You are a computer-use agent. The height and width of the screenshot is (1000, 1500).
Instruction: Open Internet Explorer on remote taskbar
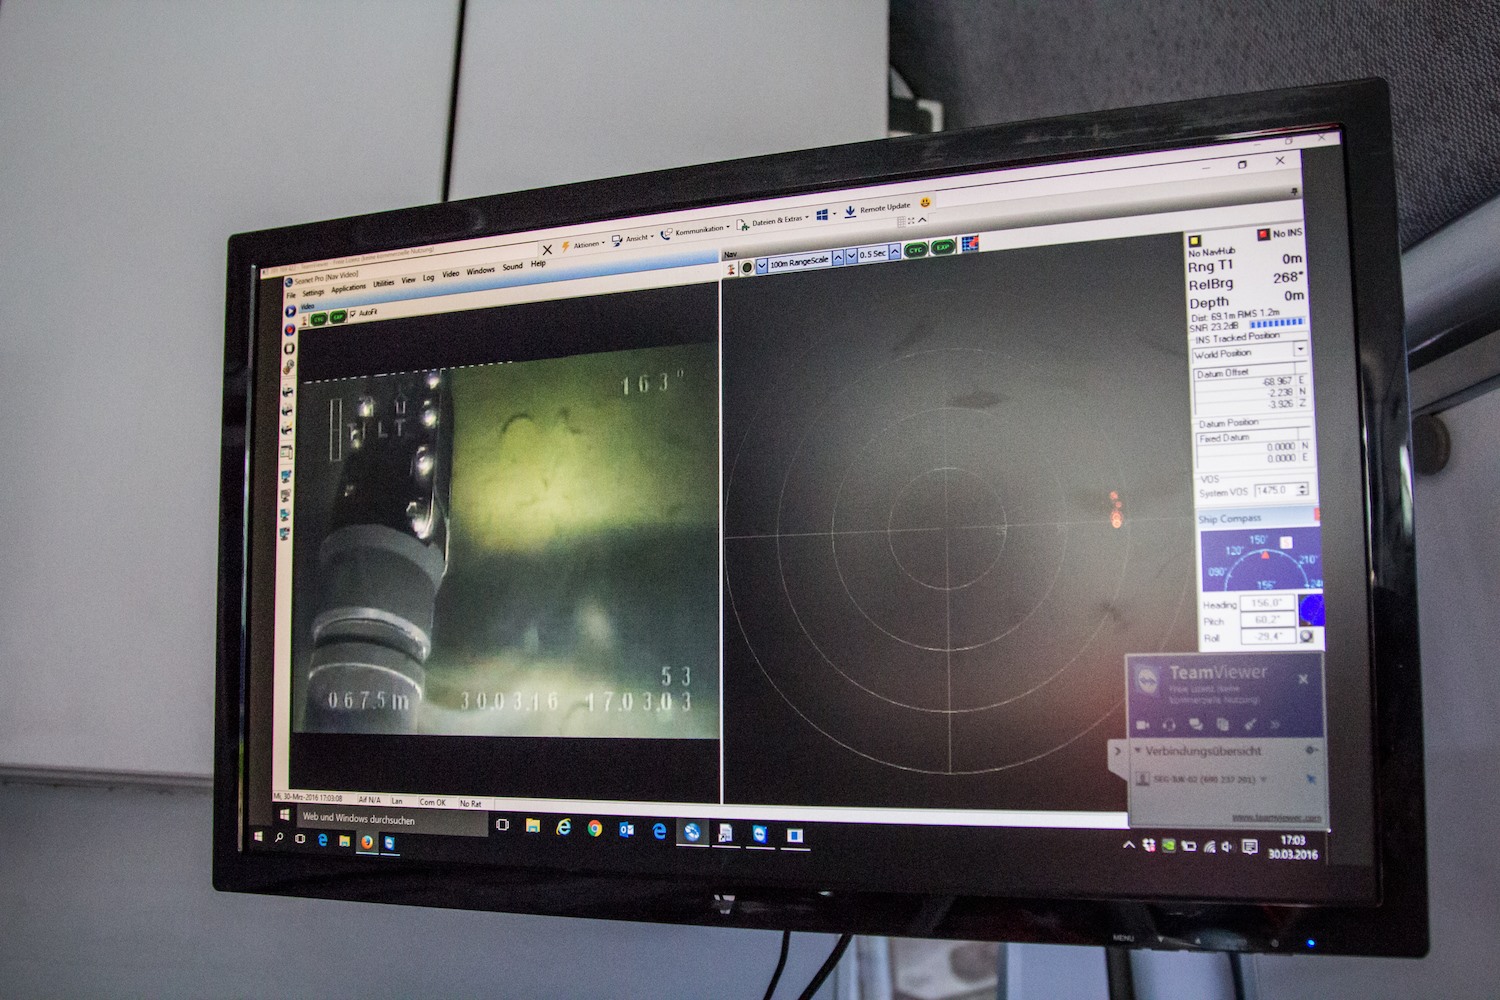tap(564, 827)
